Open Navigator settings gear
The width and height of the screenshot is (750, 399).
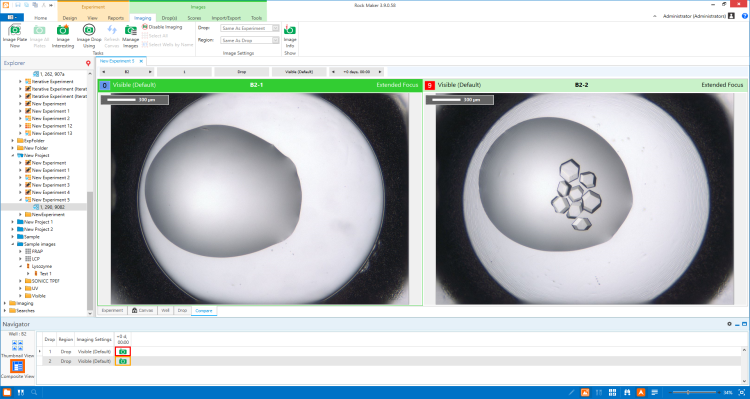click(729, 324)
